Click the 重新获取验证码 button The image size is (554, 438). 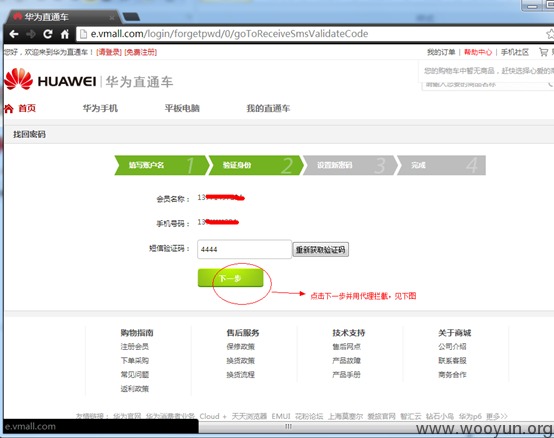pyautogui.click(x=320, y=250)
